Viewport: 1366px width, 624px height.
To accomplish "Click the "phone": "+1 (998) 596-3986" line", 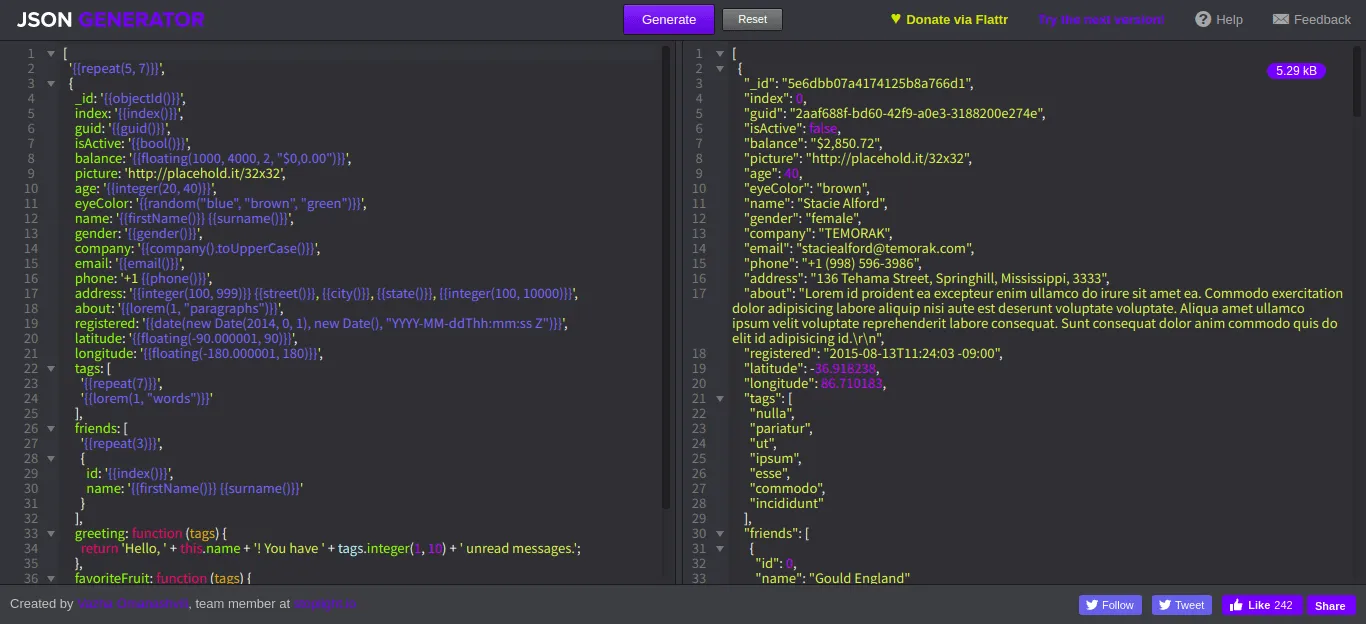I will (x=832, y=264).
